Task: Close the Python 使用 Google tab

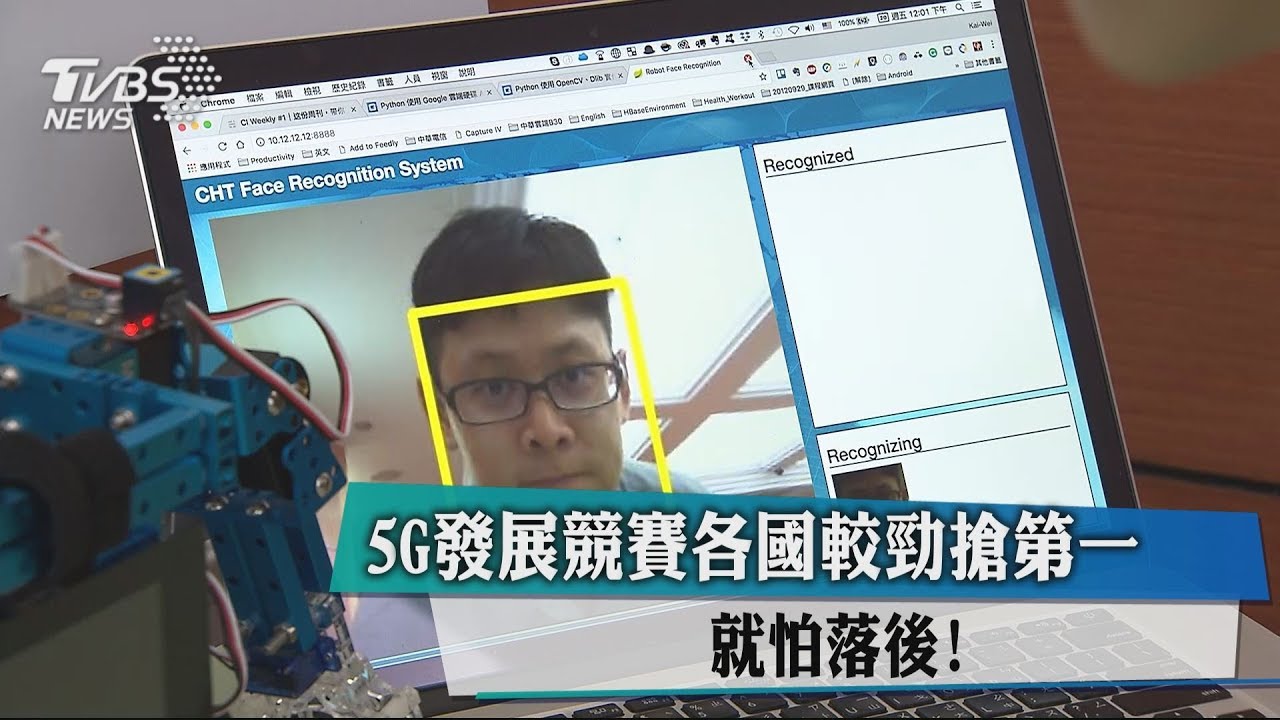Action: pyautogui.click(x=489, y=93)
